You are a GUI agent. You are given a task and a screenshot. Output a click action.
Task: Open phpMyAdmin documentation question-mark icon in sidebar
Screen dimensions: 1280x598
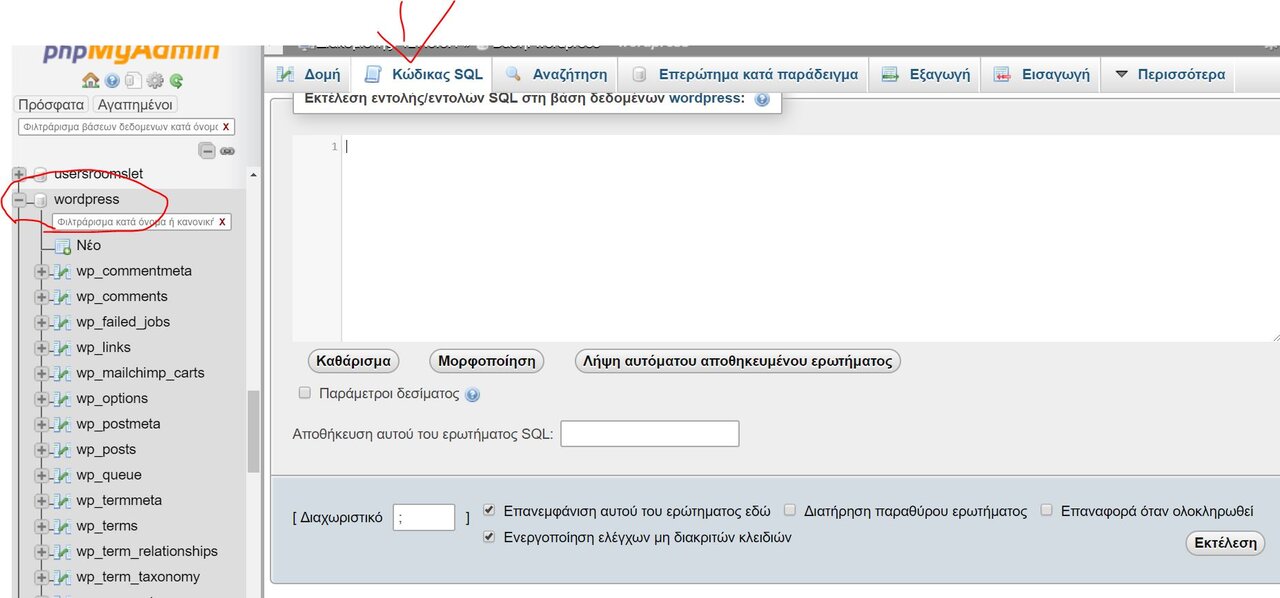tap(112, 81)
